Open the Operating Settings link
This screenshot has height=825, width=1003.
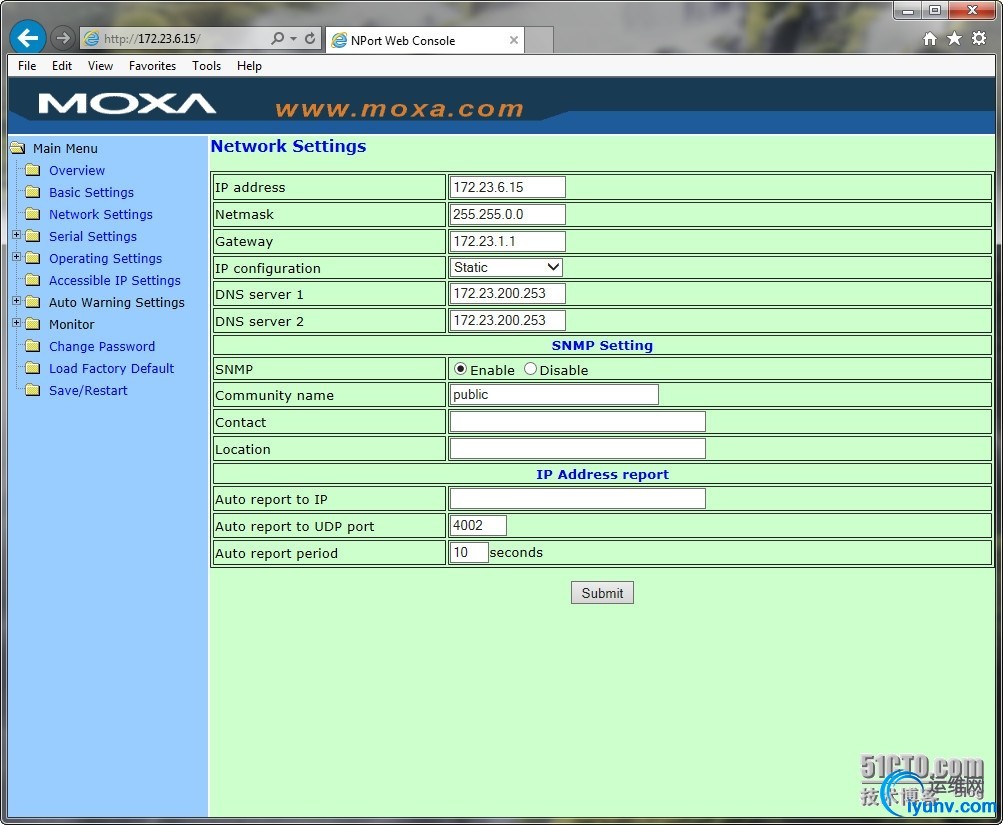point(106,258)
